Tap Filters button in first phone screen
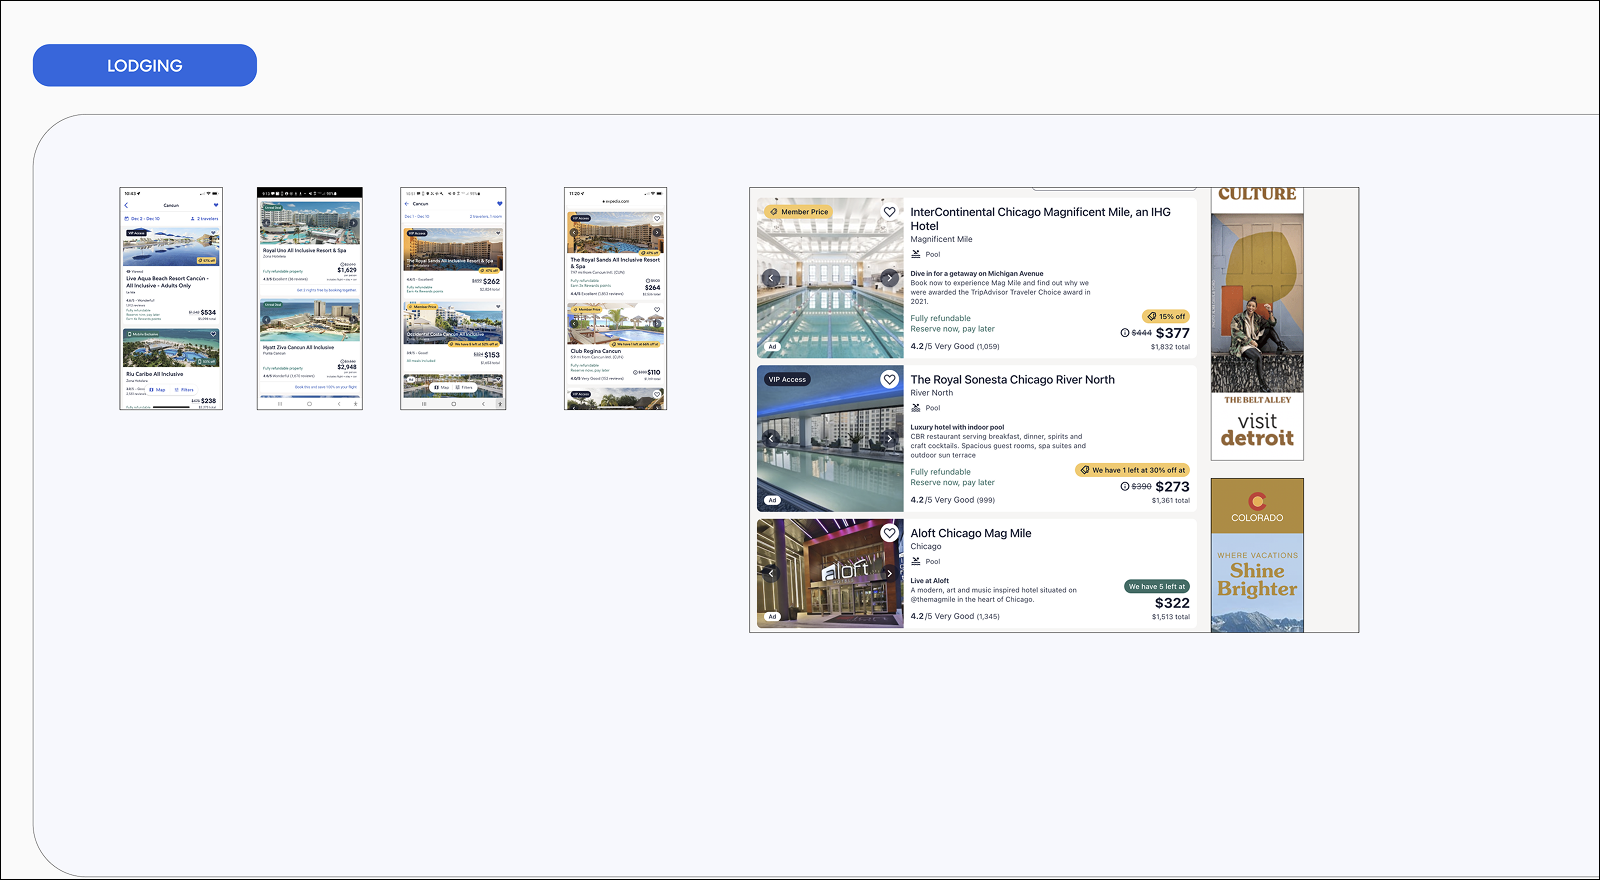 184,390
